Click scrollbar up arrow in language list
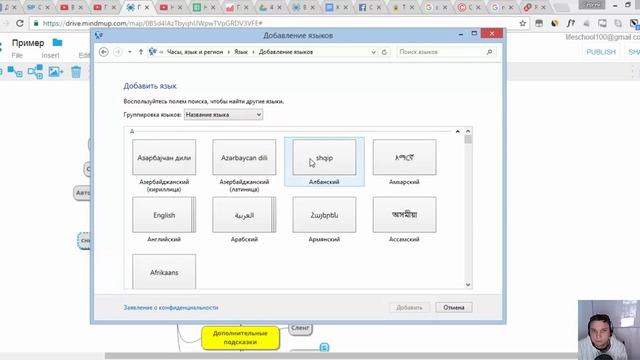This screenshot has height=360, width=640. pyautogui.click(x=468, y=131)
